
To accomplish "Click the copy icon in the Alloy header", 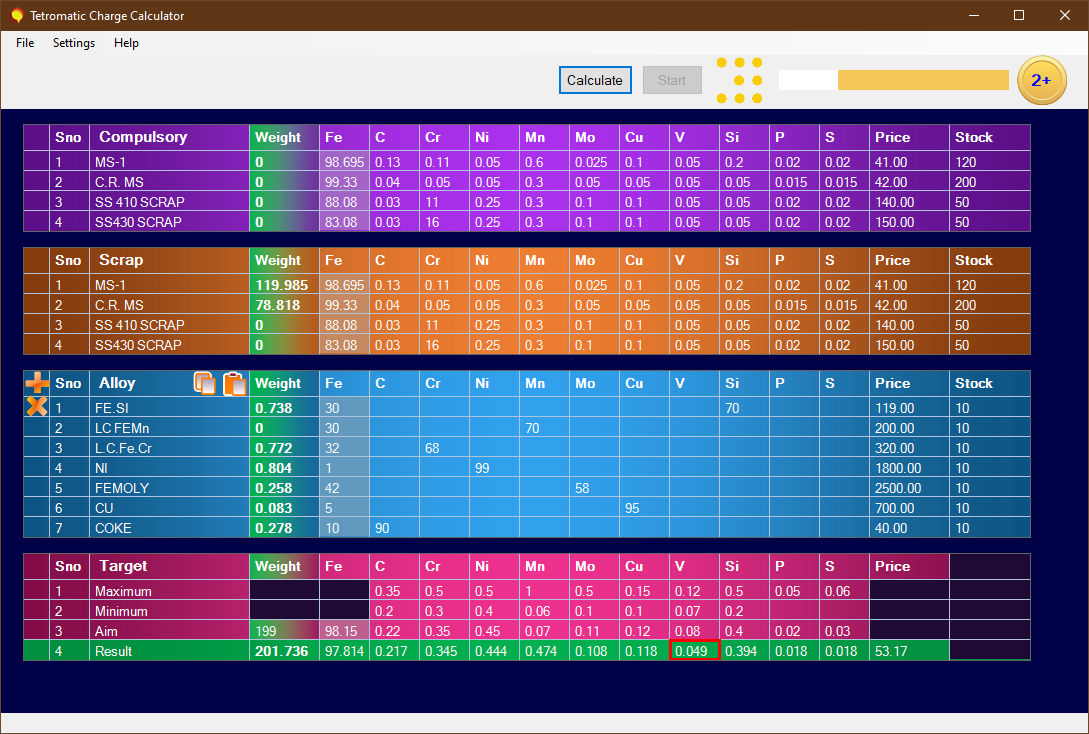I will [205, 382].
